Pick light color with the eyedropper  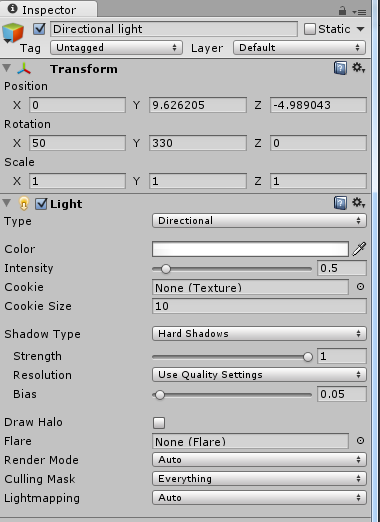coord(359,249)
